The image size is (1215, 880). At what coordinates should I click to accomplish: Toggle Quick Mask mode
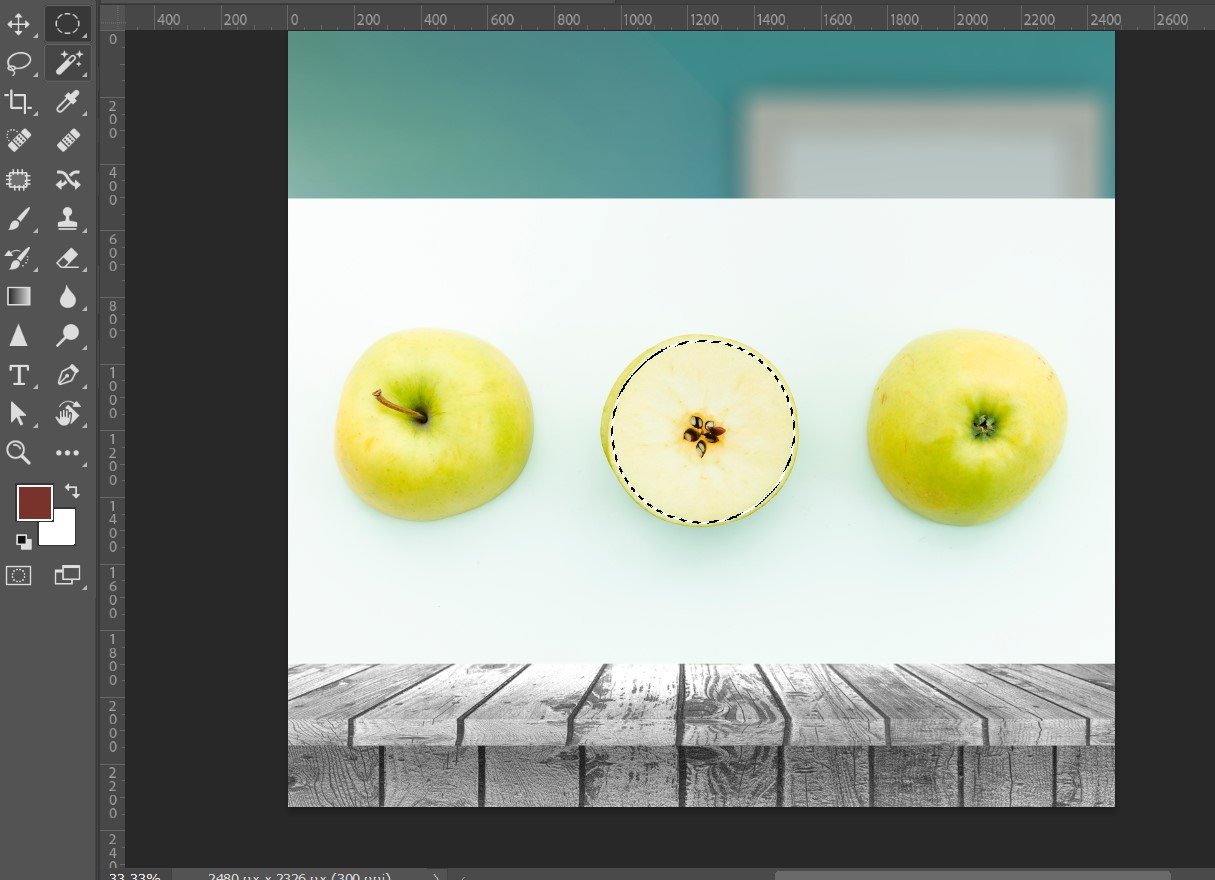19,575
